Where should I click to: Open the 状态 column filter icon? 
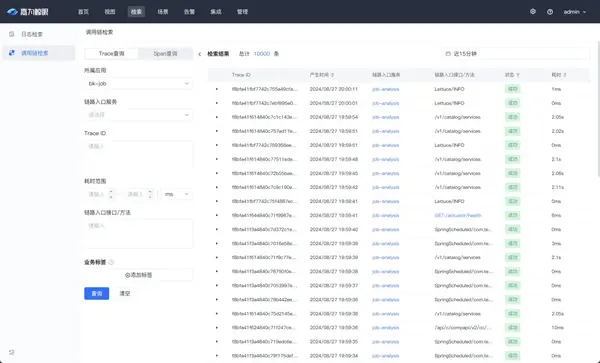[x=518, y=75]
